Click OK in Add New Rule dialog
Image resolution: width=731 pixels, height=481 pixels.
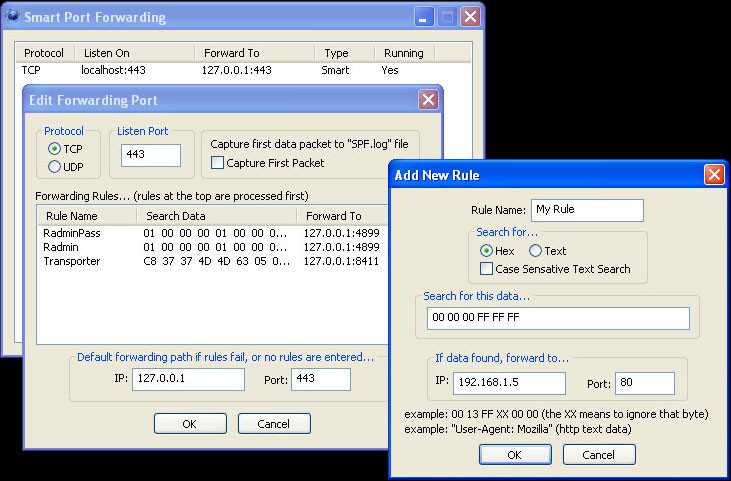click(x=515, y=454)
